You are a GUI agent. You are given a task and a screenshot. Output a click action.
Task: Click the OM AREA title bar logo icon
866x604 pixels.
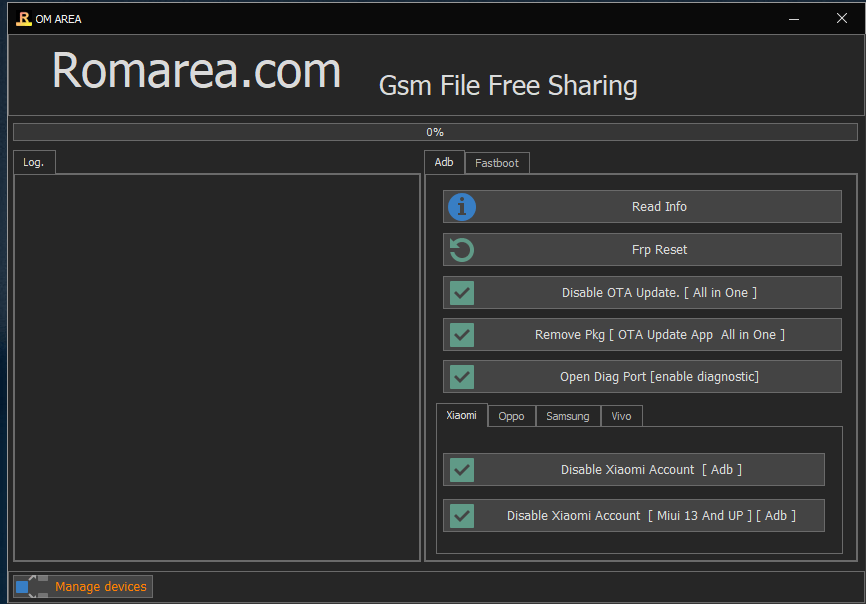[x=22, y=18]
